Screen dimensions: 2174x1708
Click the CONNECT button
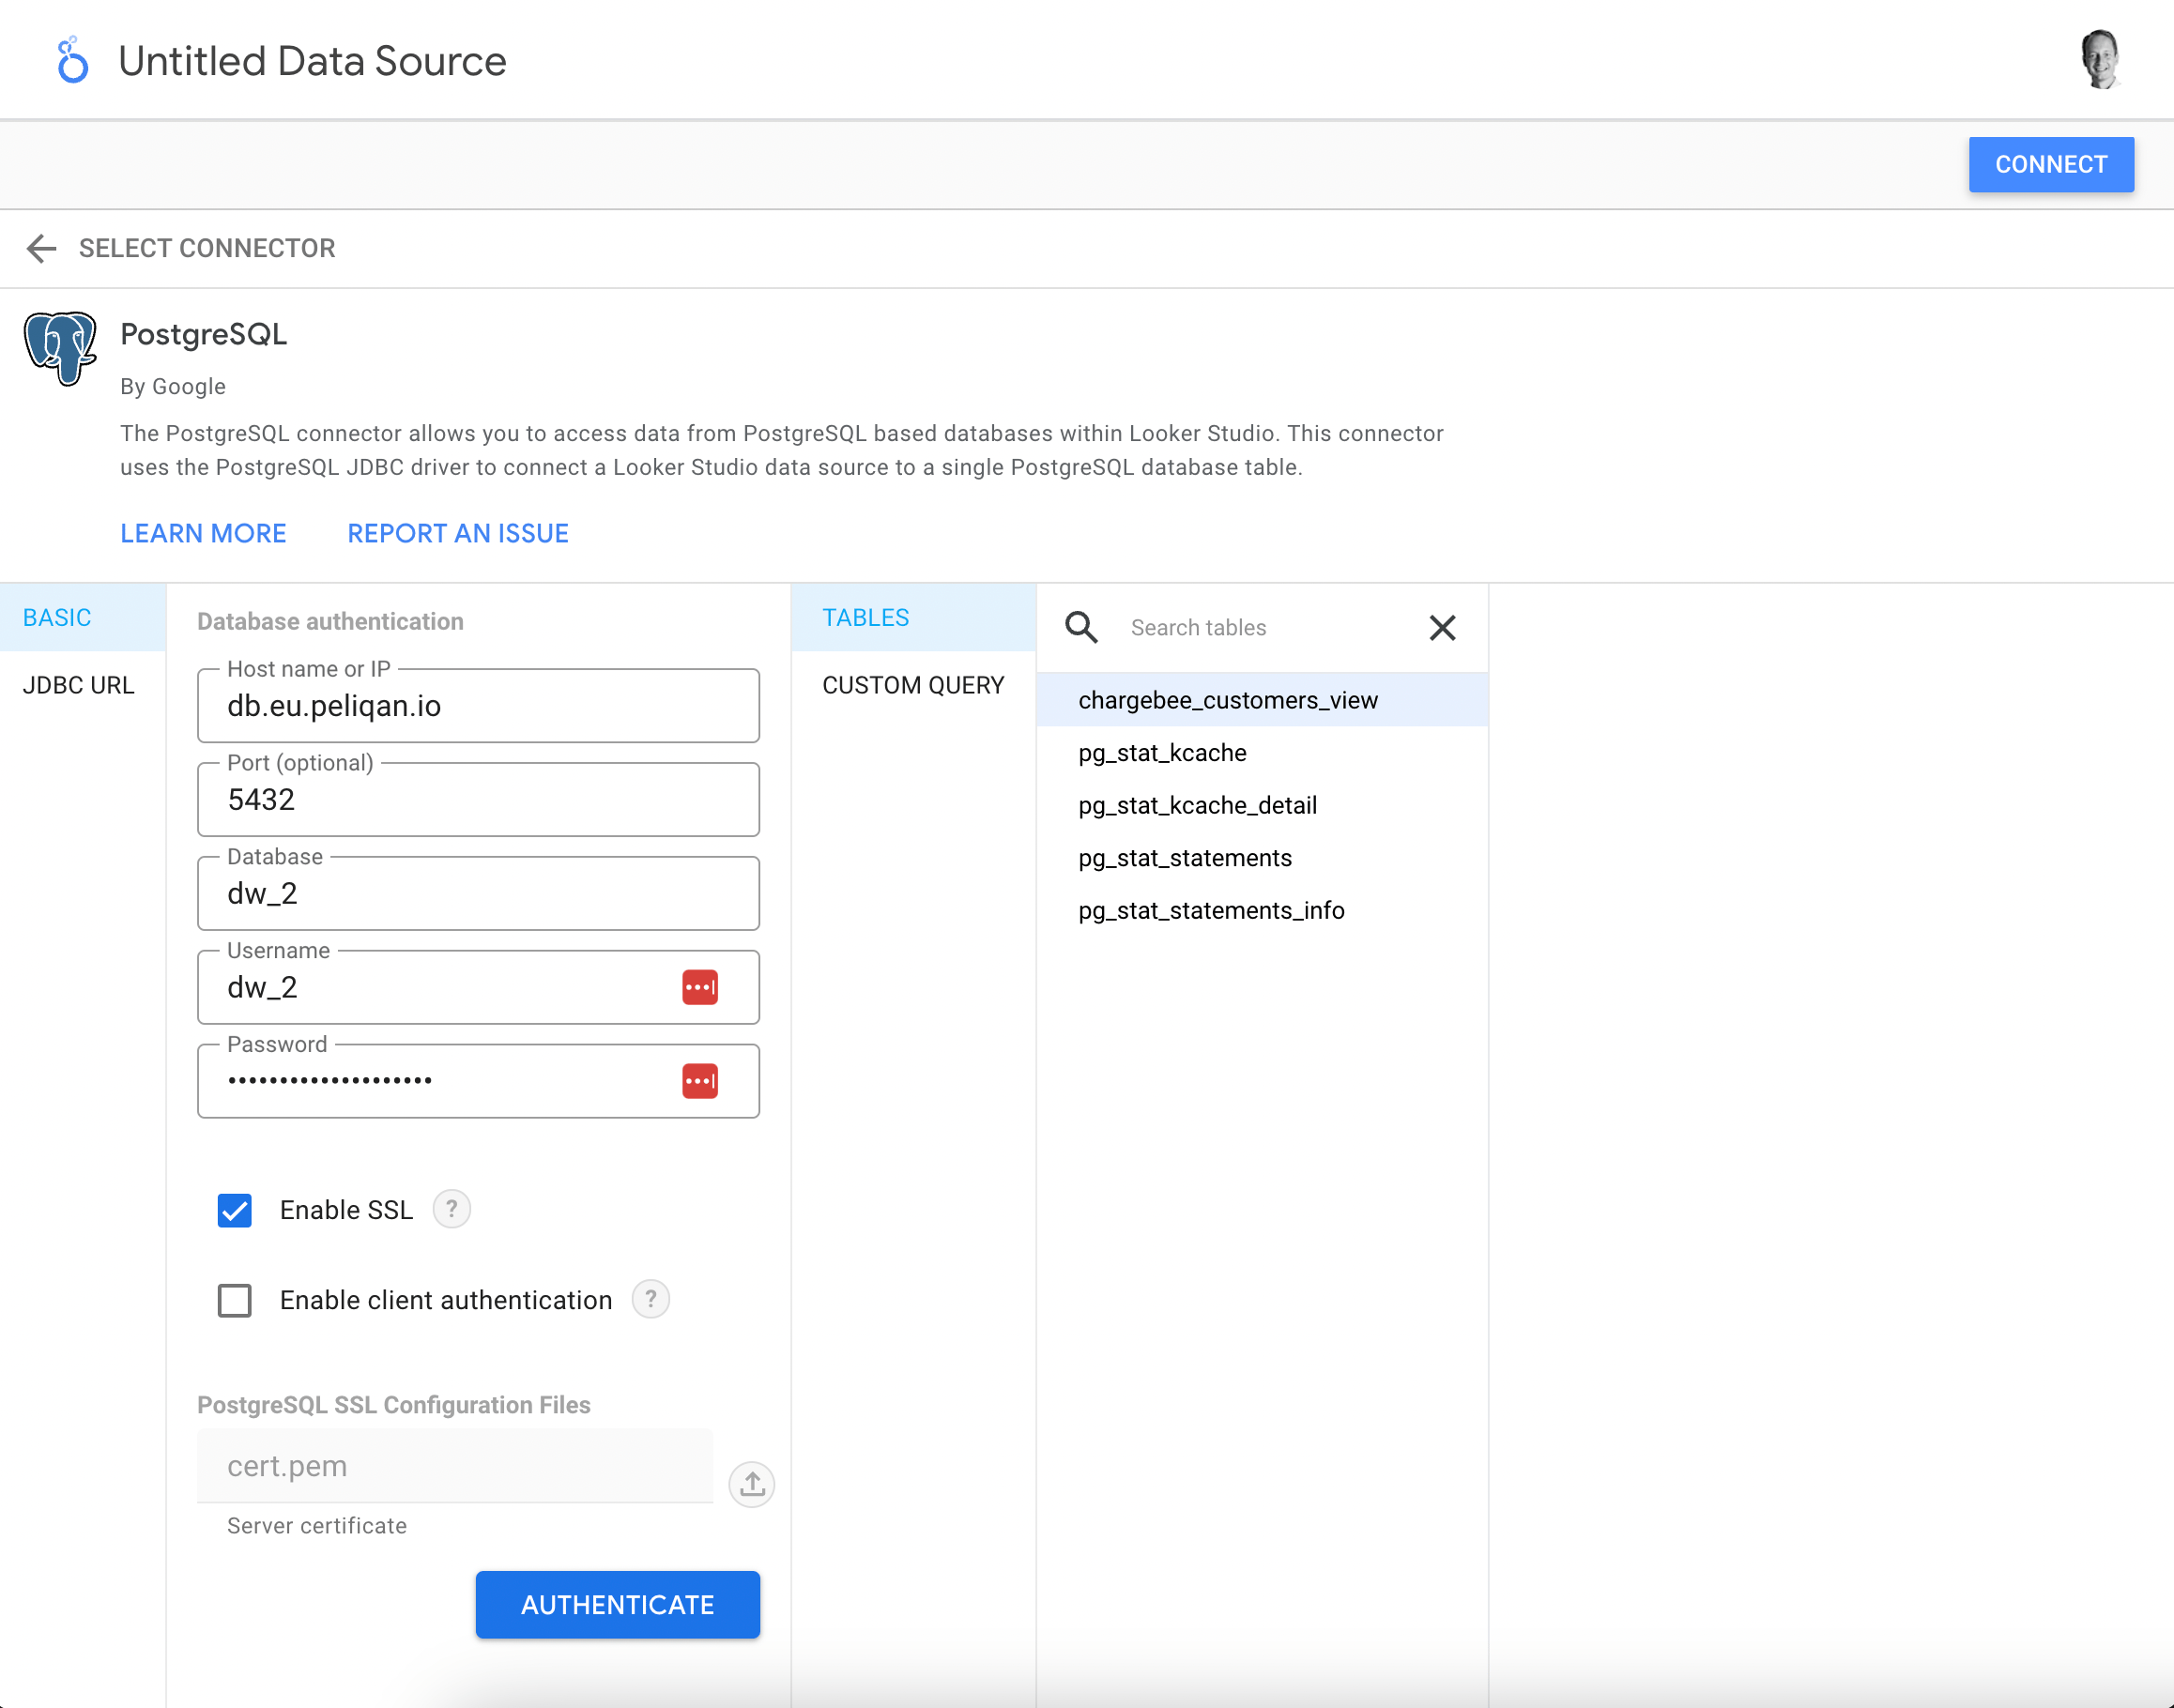[x=2051, y=164]
